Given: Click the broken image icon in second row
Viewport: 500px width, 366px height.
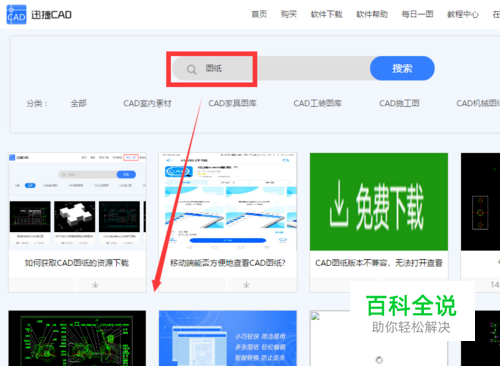Looking at the screenshot, I should (315, 316).
